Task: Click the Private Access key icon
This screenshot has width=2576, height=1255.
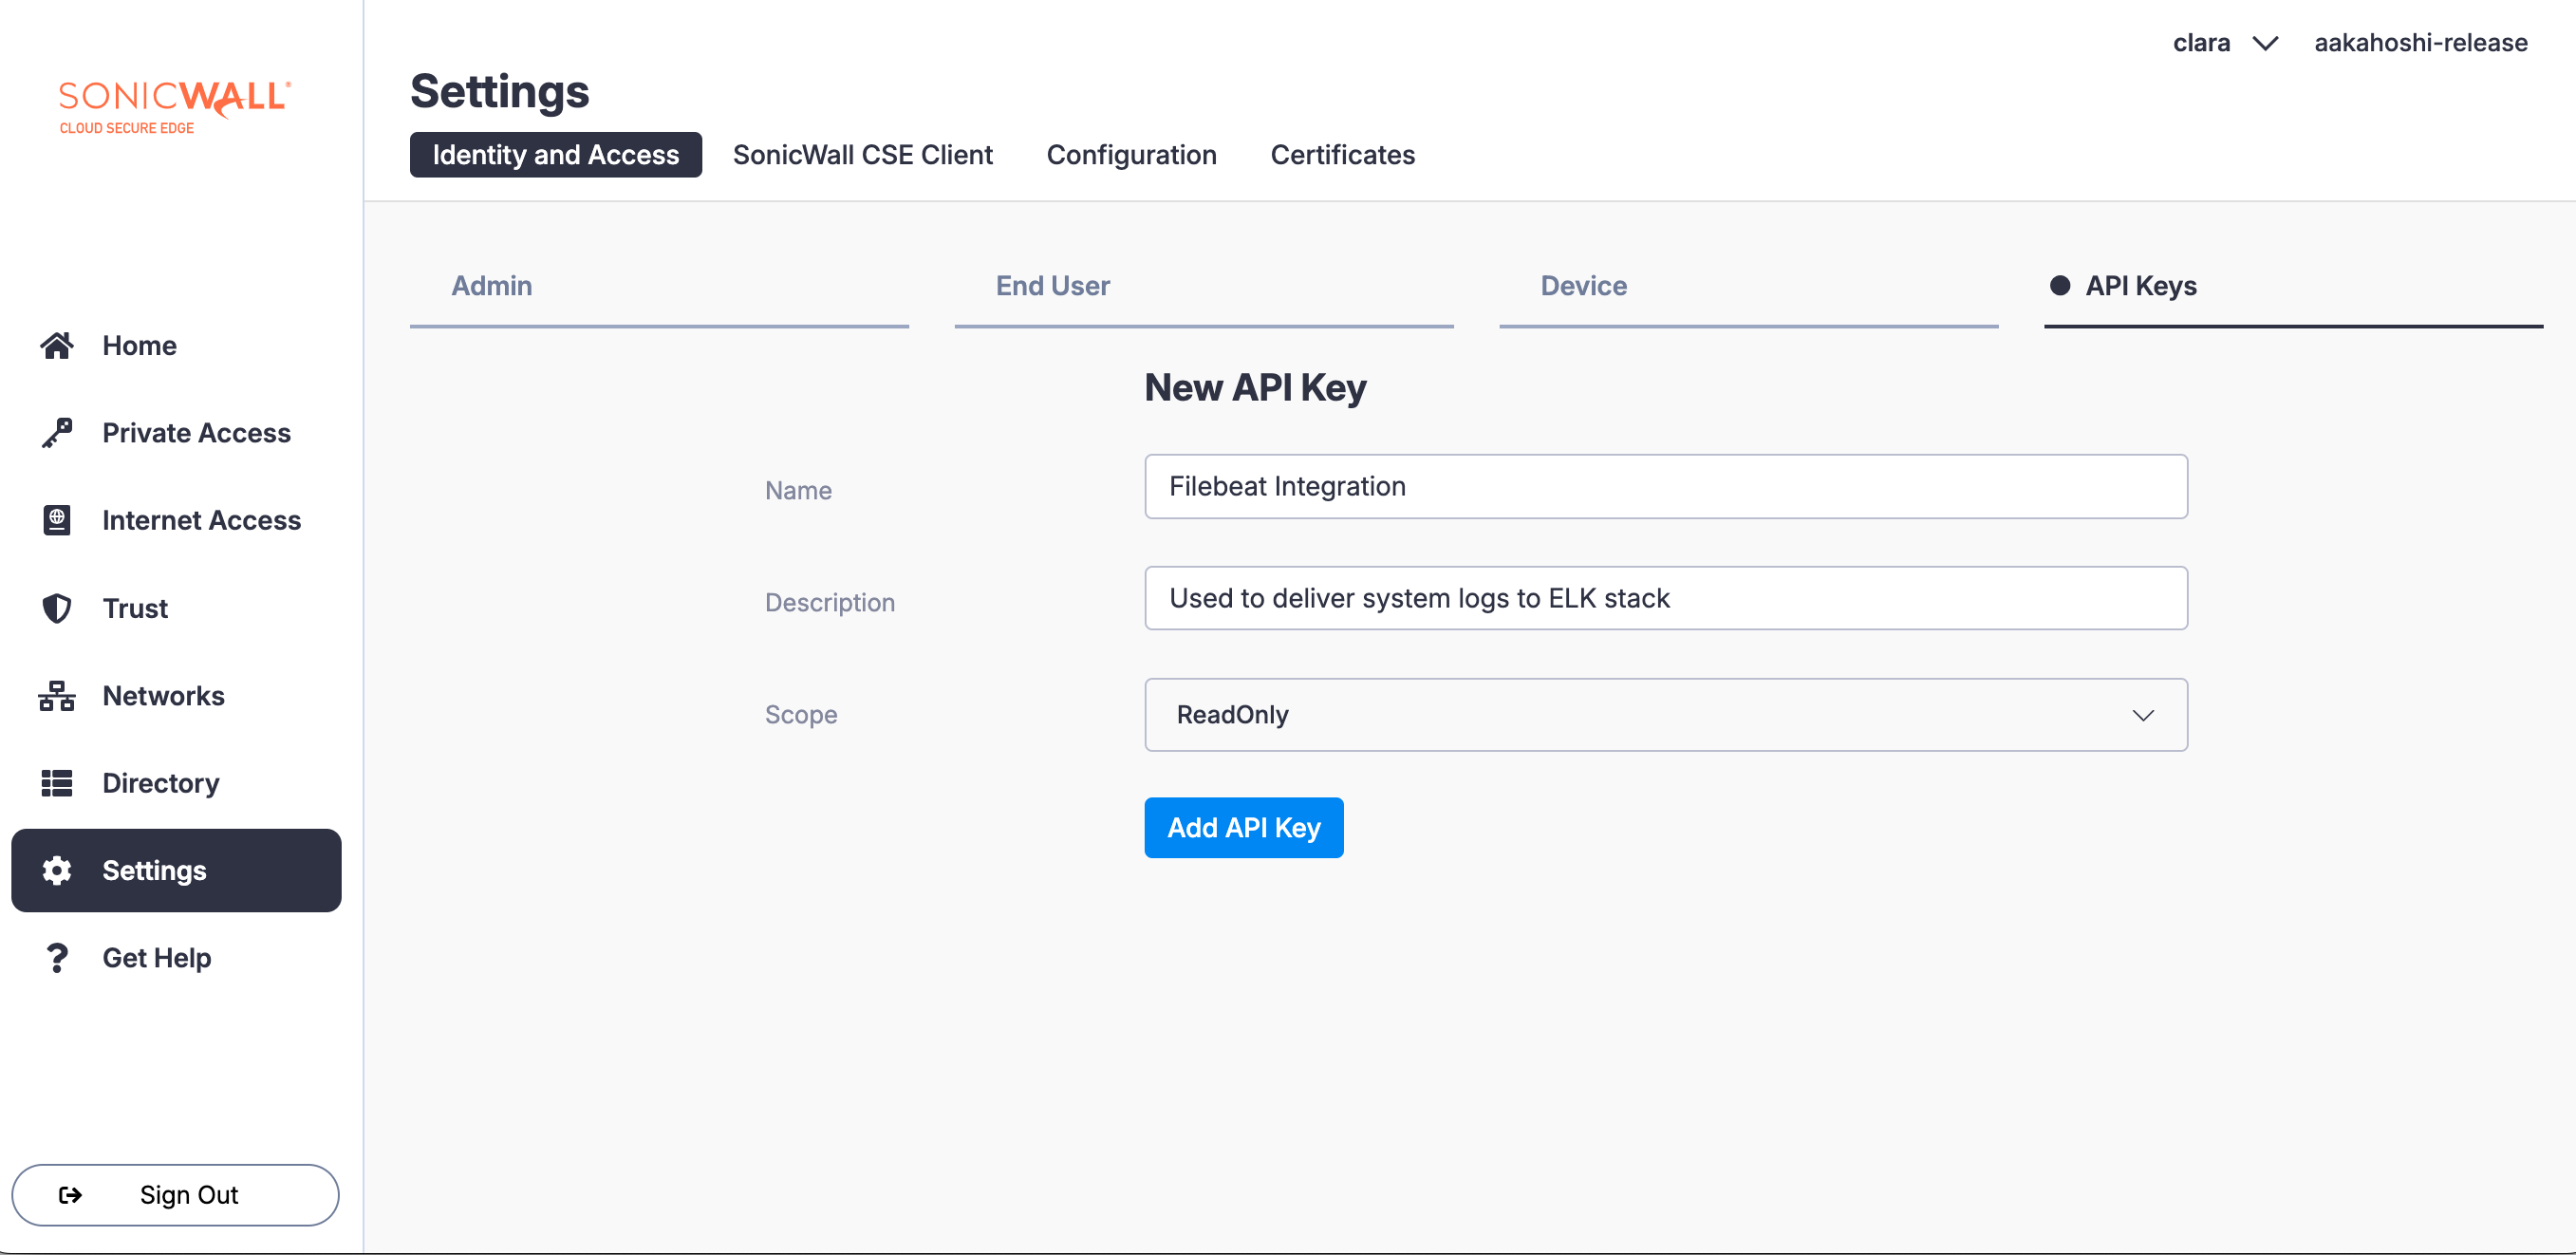Action: (56, 433)
